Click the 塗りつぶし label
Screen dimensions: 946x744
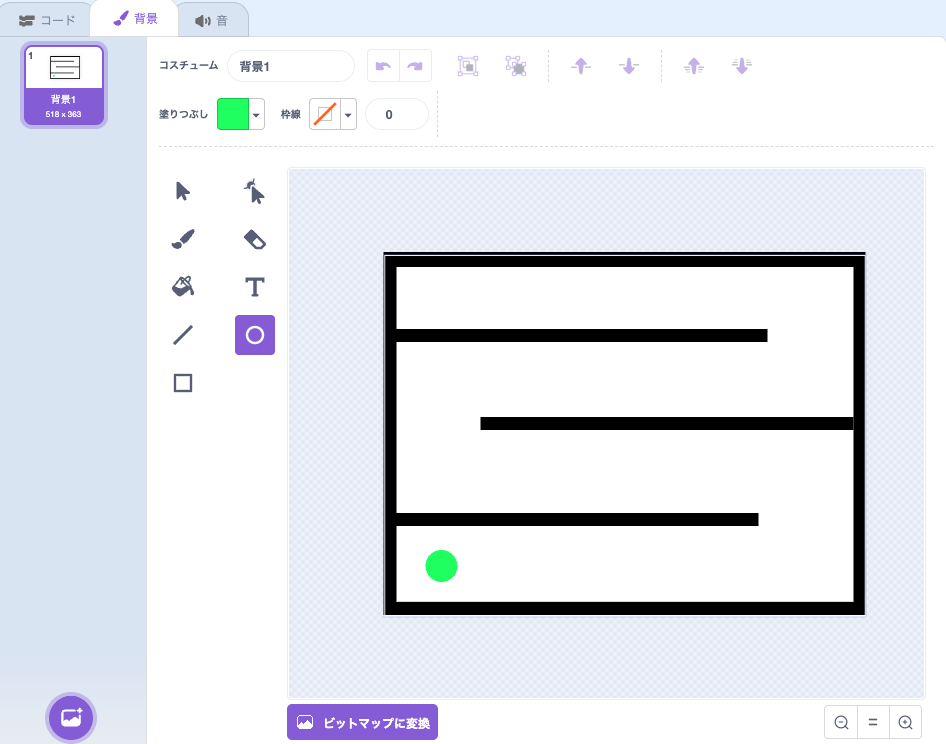[x=183, y=114]
